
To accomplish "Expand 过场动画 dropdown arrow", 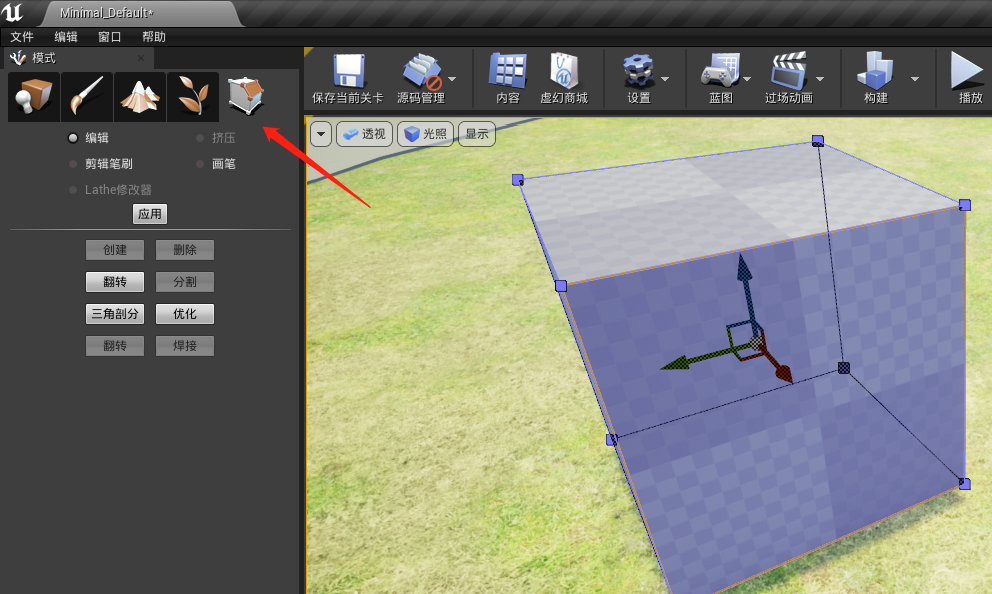I will point(820,79).
